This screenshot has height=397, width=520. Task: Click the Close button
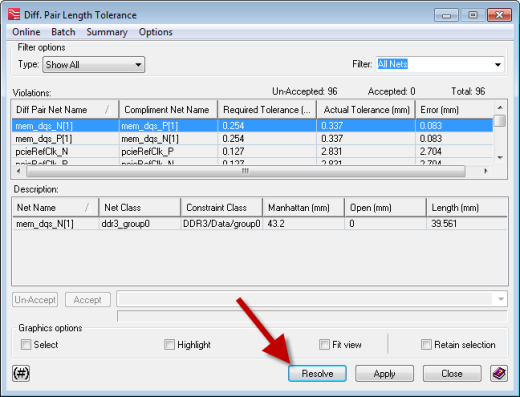coord(452,373)
